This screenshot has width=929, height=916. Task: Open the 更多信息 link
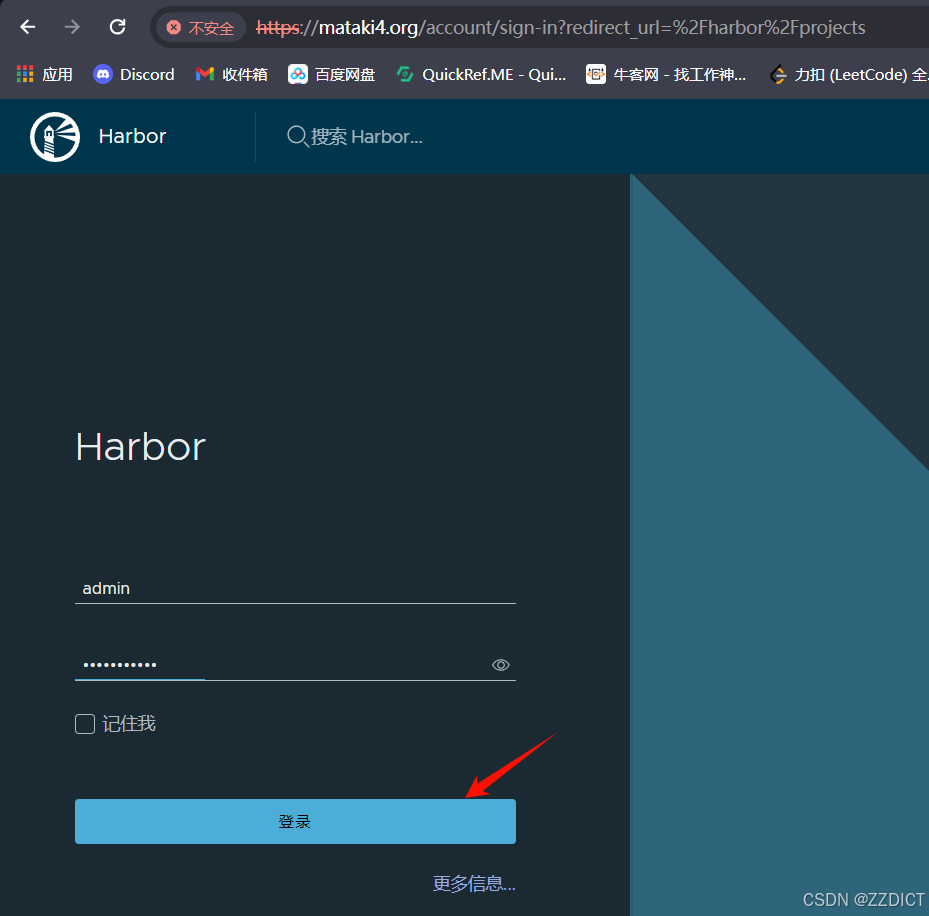point(474,883)
